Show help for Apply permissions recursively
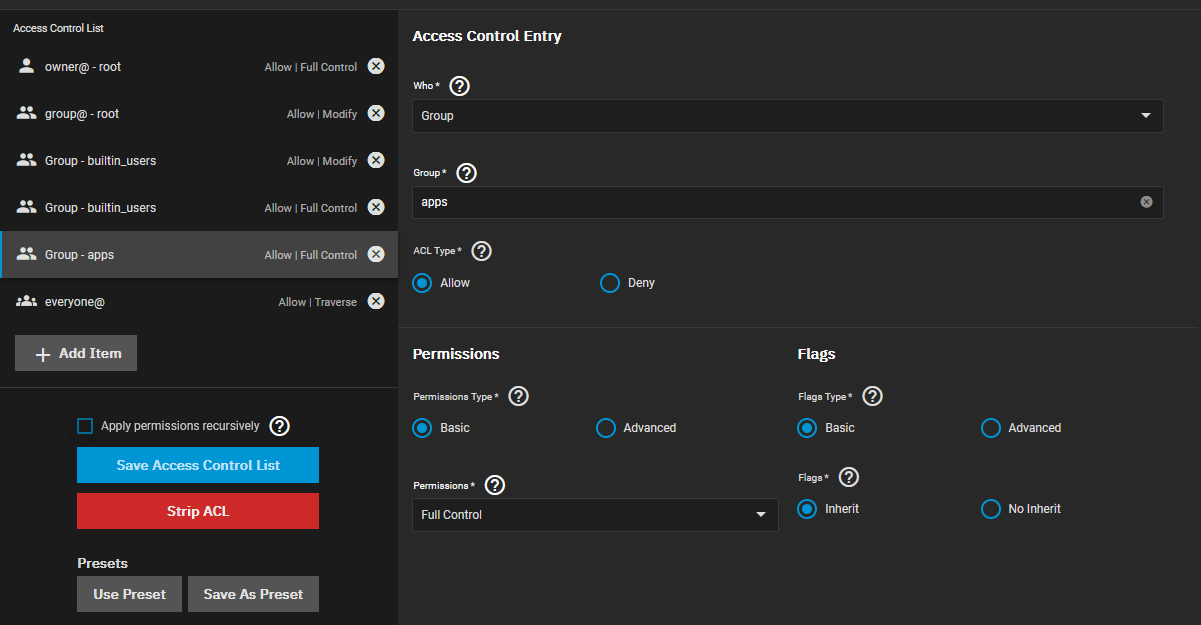 click(280, 426)
